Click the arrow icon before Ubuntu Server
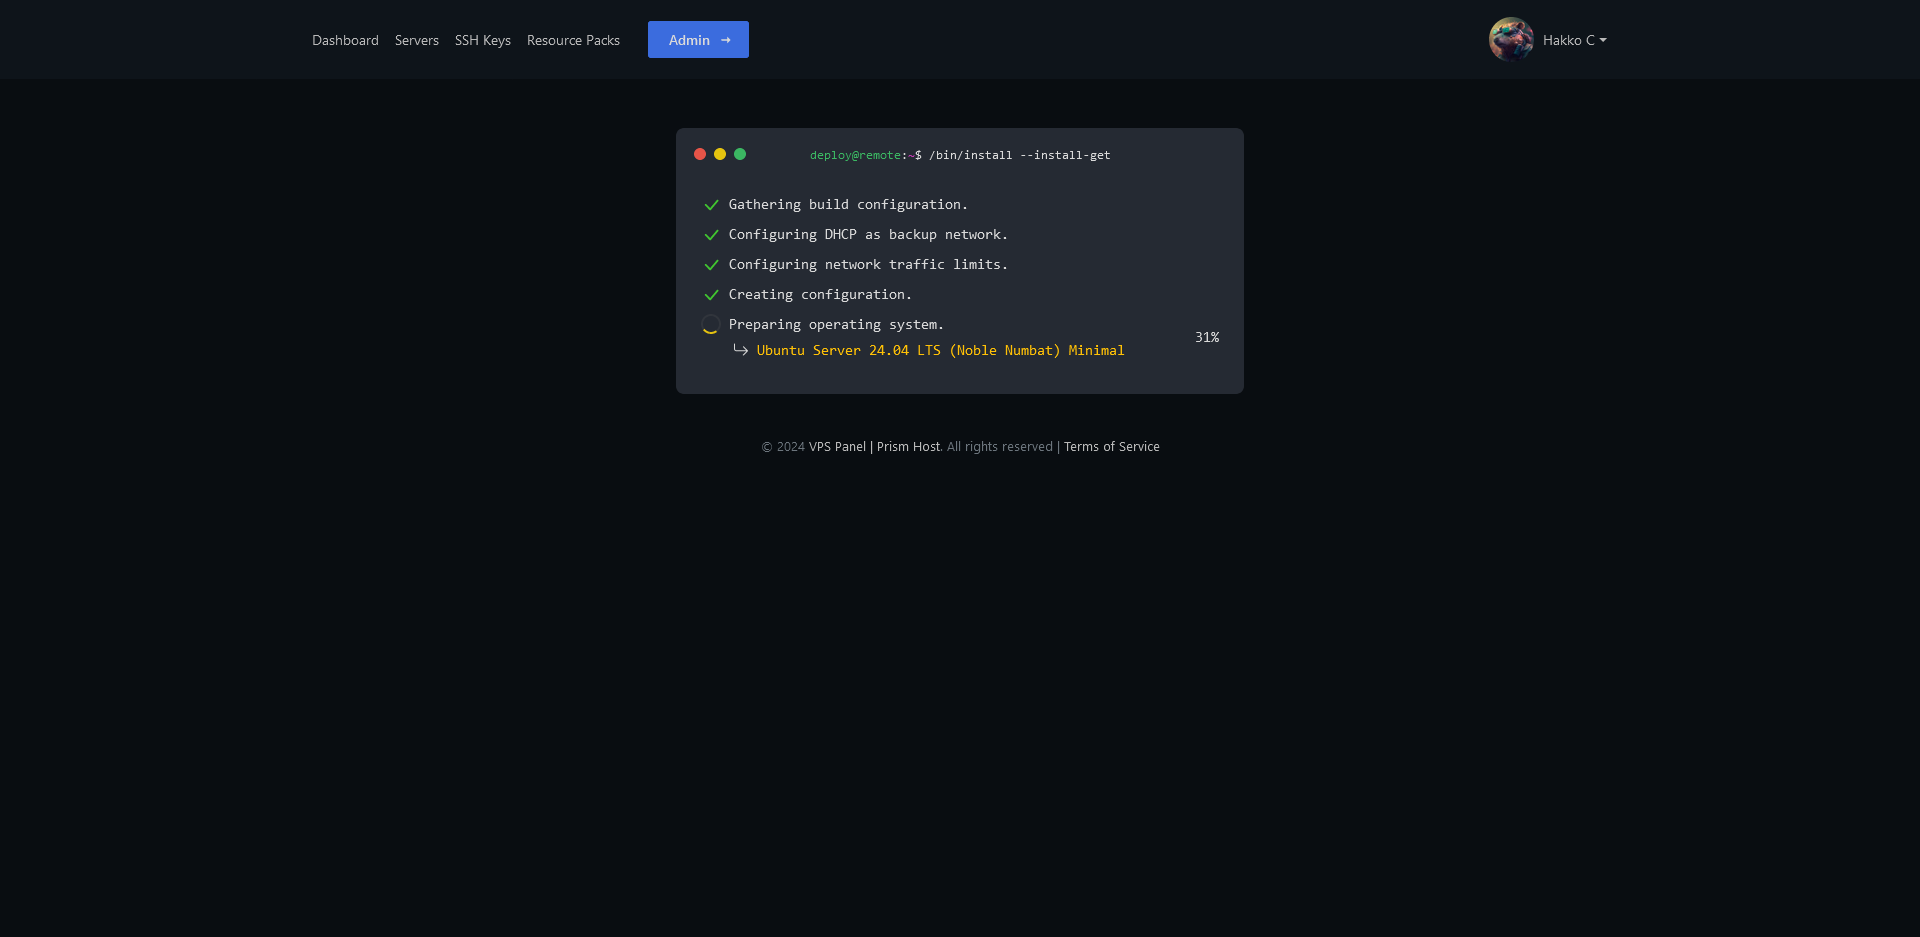Image resolution: width=1920 pixels, height=937 pixels. (740, 350)
